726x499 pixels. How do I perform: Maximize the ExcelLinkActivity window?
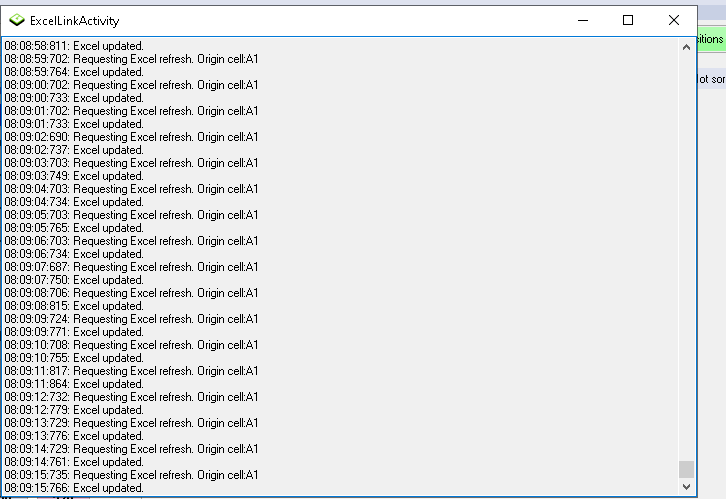click(628, 20)
